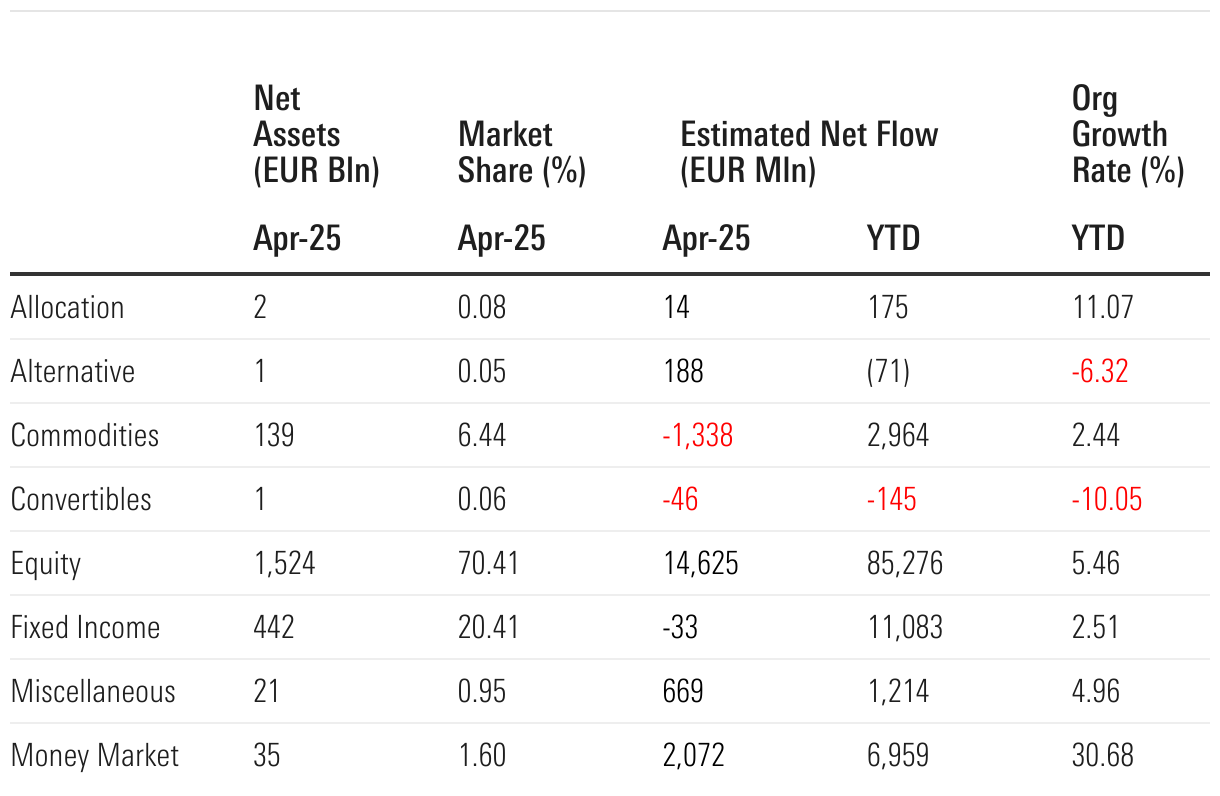
Task: Click the Equity market share 70.41
Action: (488, 563)
